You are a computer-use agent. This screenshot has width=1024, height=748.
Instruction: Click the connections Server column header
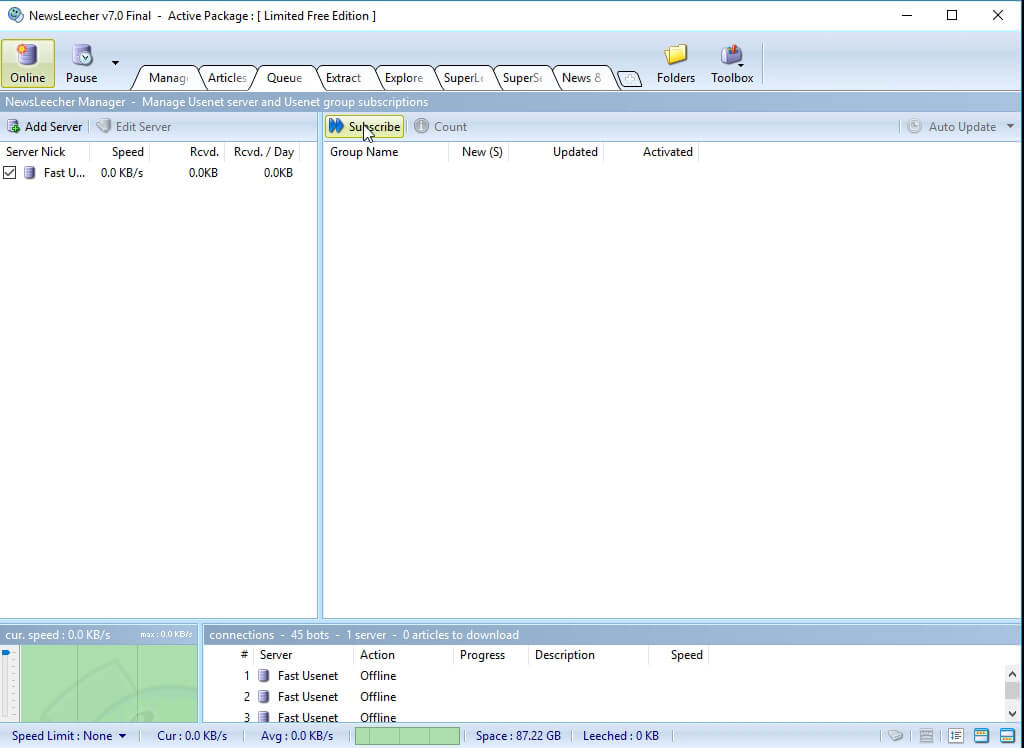point(304,655)
